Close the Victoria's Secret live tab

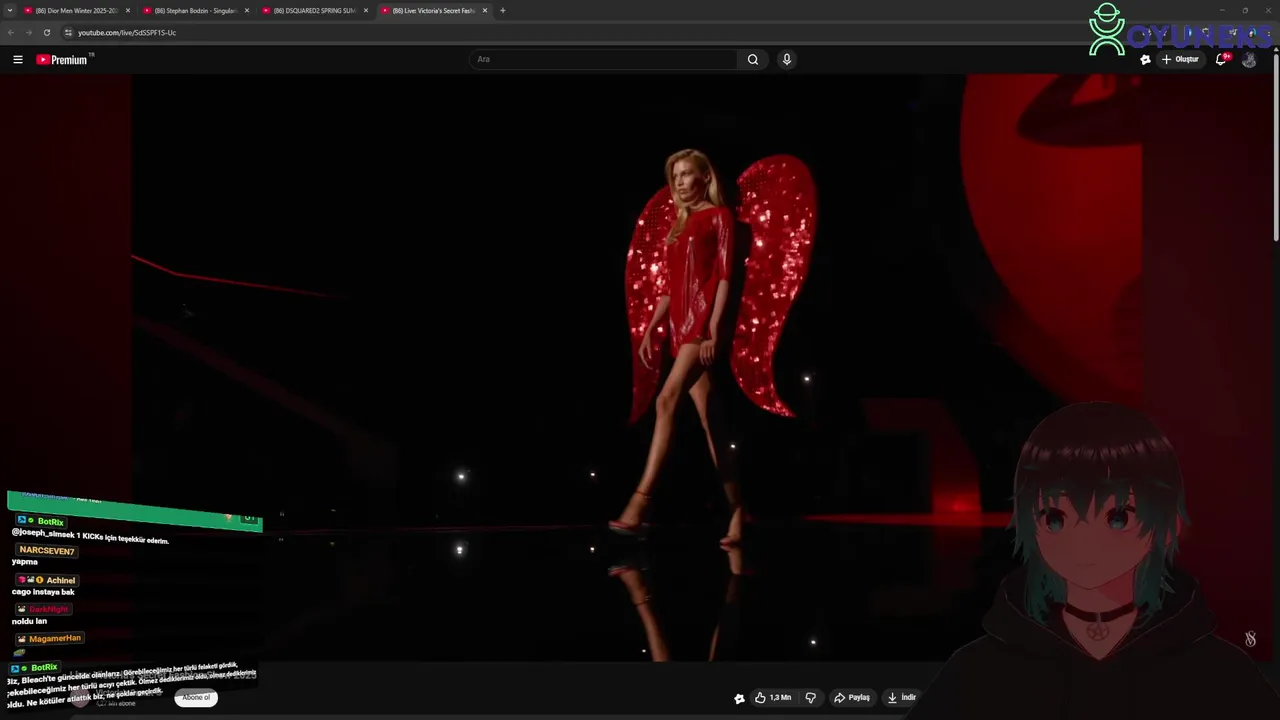click(485, 11)
